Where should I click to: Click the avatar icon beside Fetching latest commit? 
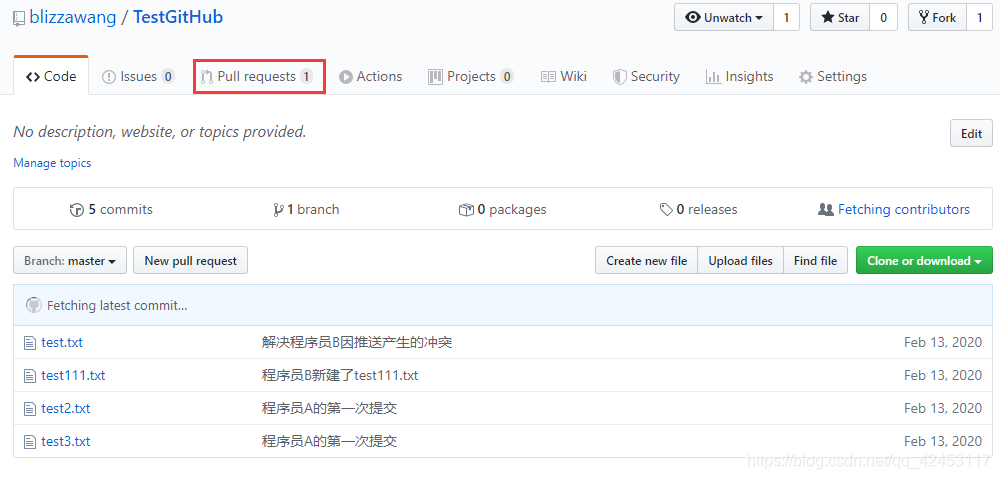click(x=34, y=305)
